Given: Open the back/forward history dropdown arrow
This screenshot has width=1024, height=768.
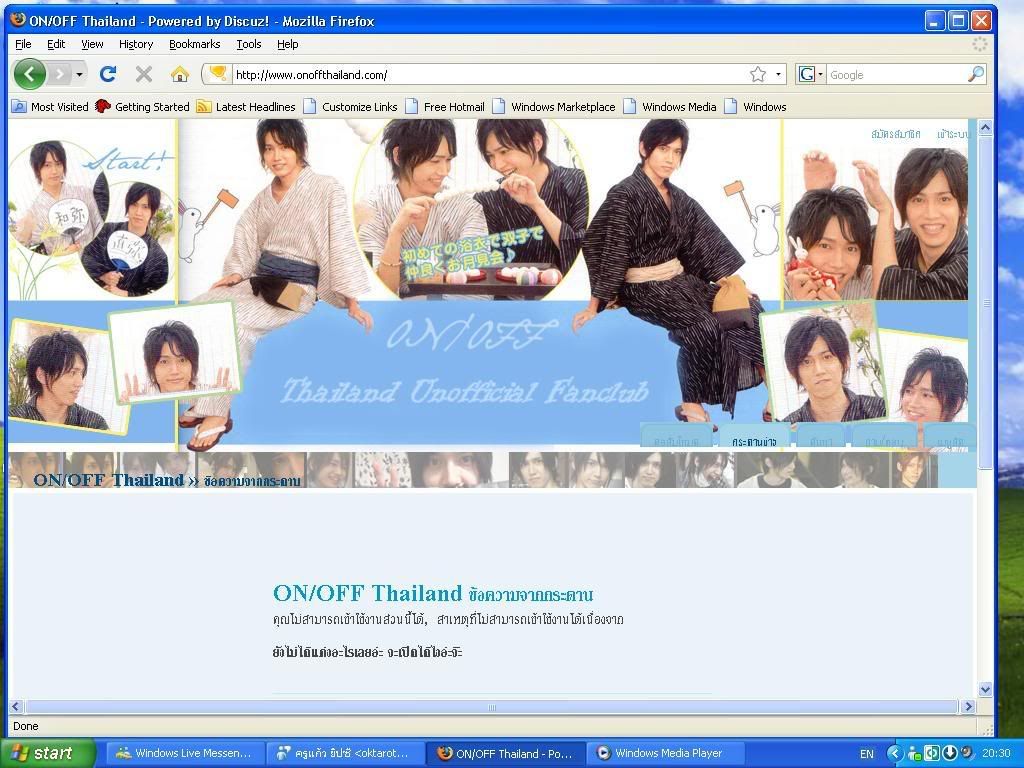Looking at the screenshot, I should [79, 74].
